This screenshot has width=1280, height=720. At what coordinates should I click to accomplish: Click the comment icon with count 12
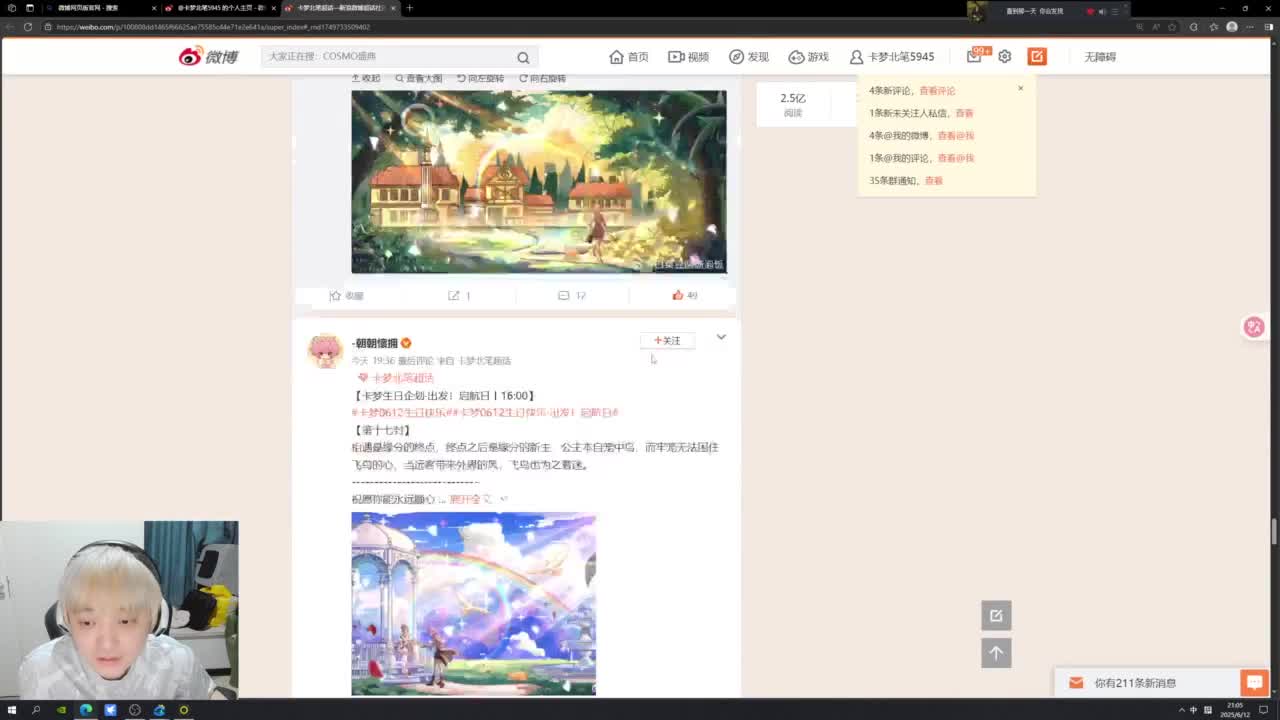(x=564, y=296)
